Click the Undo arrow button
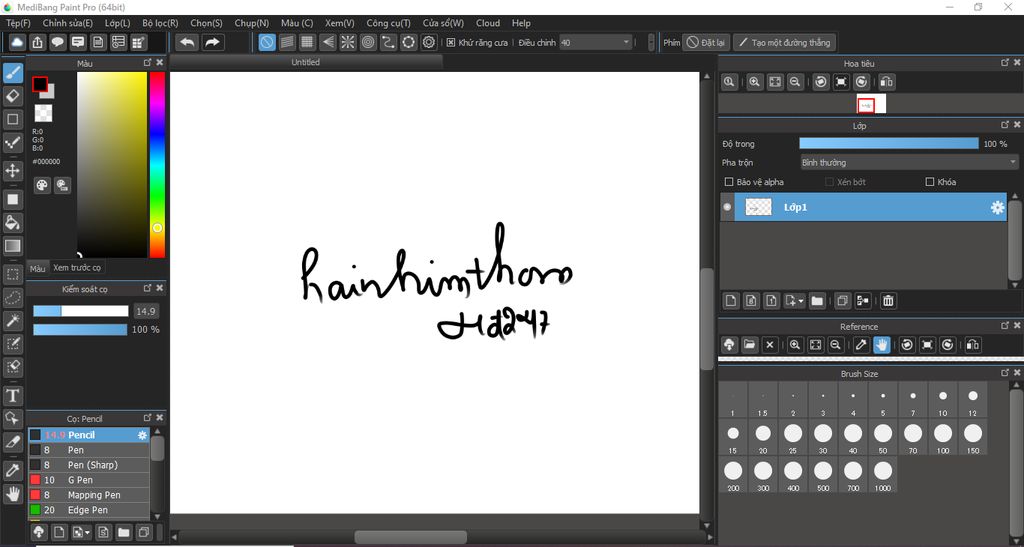The image size is (1024, 547). (x=187, y=42)
